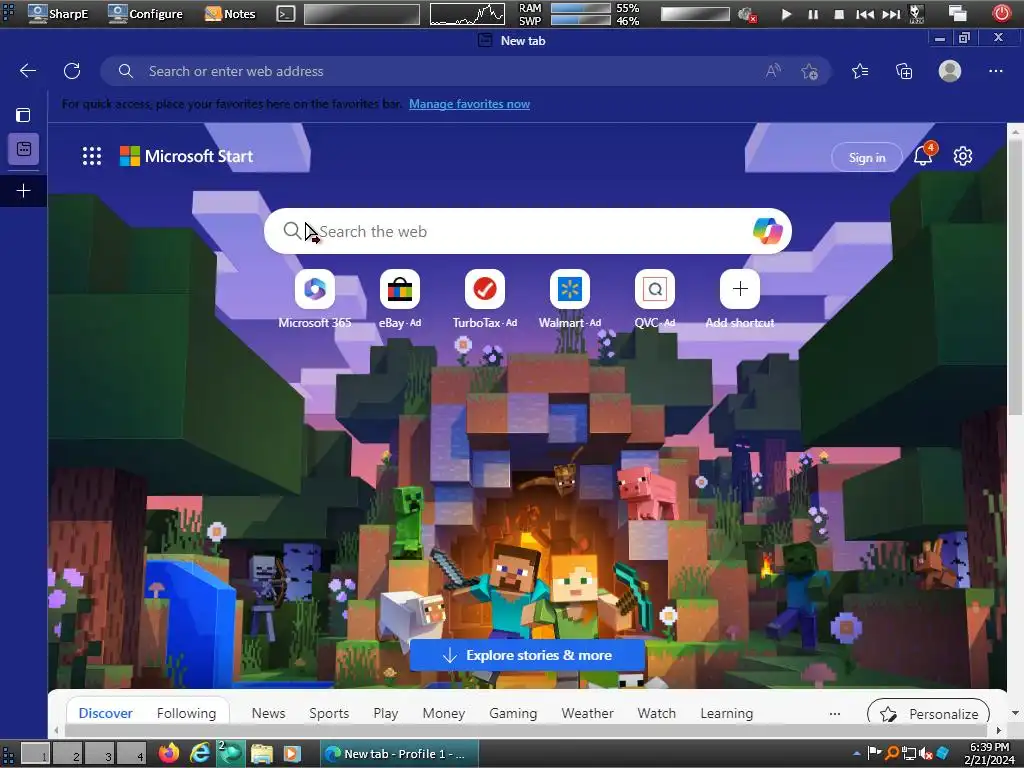
Task: Click the Microsoft Start logo
Action: point(186,156)
